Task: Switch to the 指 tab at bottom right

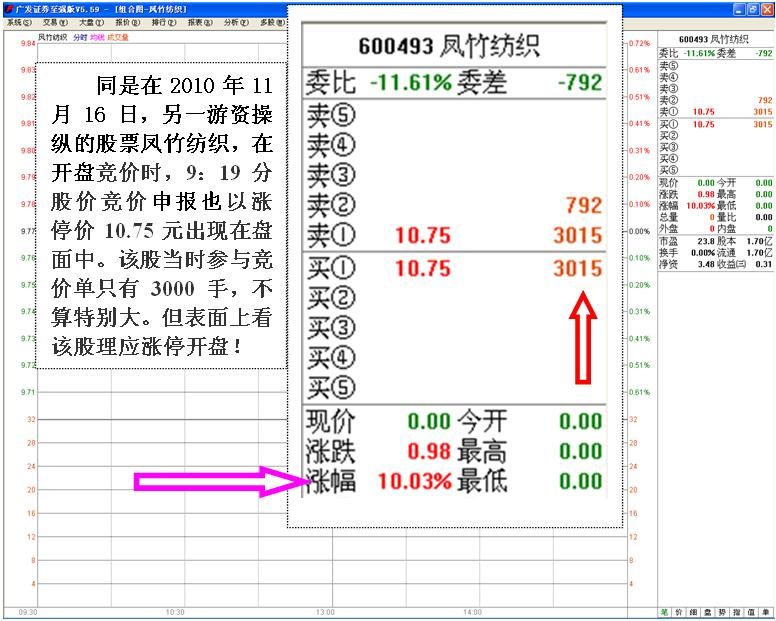Action: click(737, 613)
